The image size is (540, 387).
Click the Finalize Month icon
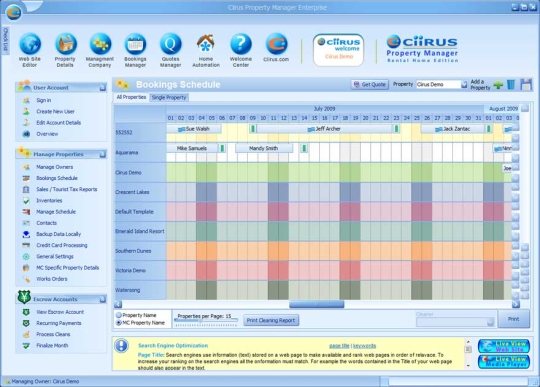[26, 345]
